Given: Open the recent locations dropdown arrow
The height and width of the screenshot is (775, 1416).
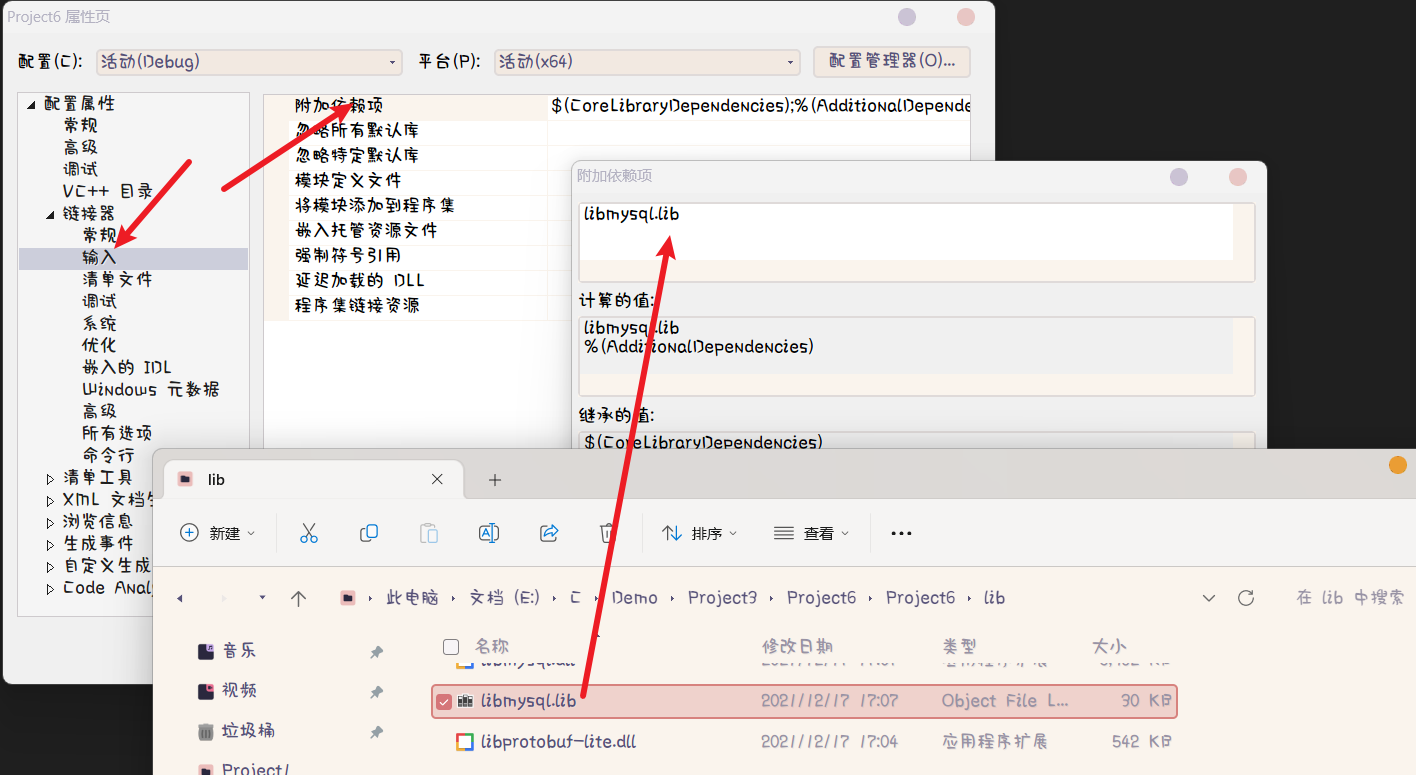Looking at the screenshot, I should [x=262, y=598].
